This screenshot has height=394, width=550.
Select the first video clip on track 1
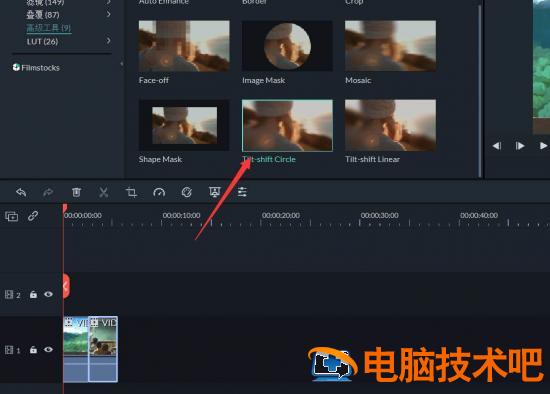coord(76,349)
